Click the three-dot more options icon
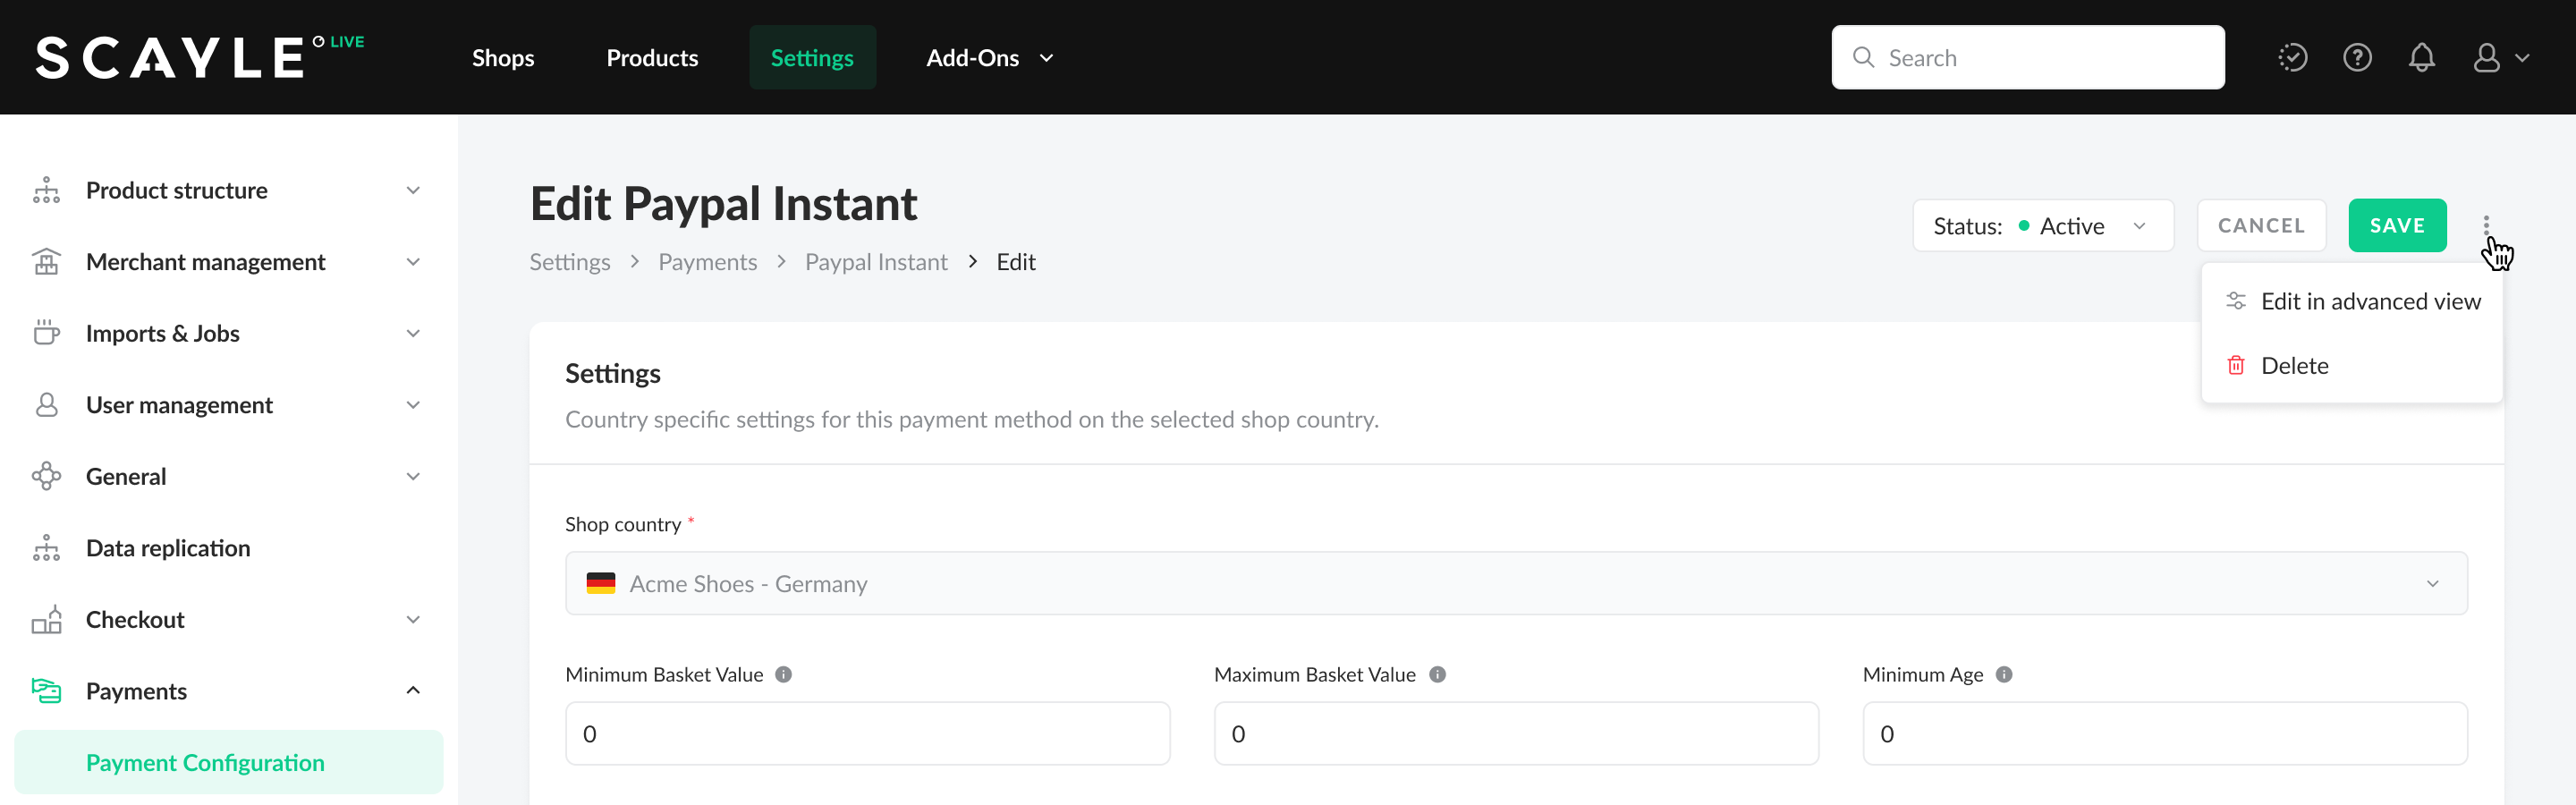 [2486, 225]
